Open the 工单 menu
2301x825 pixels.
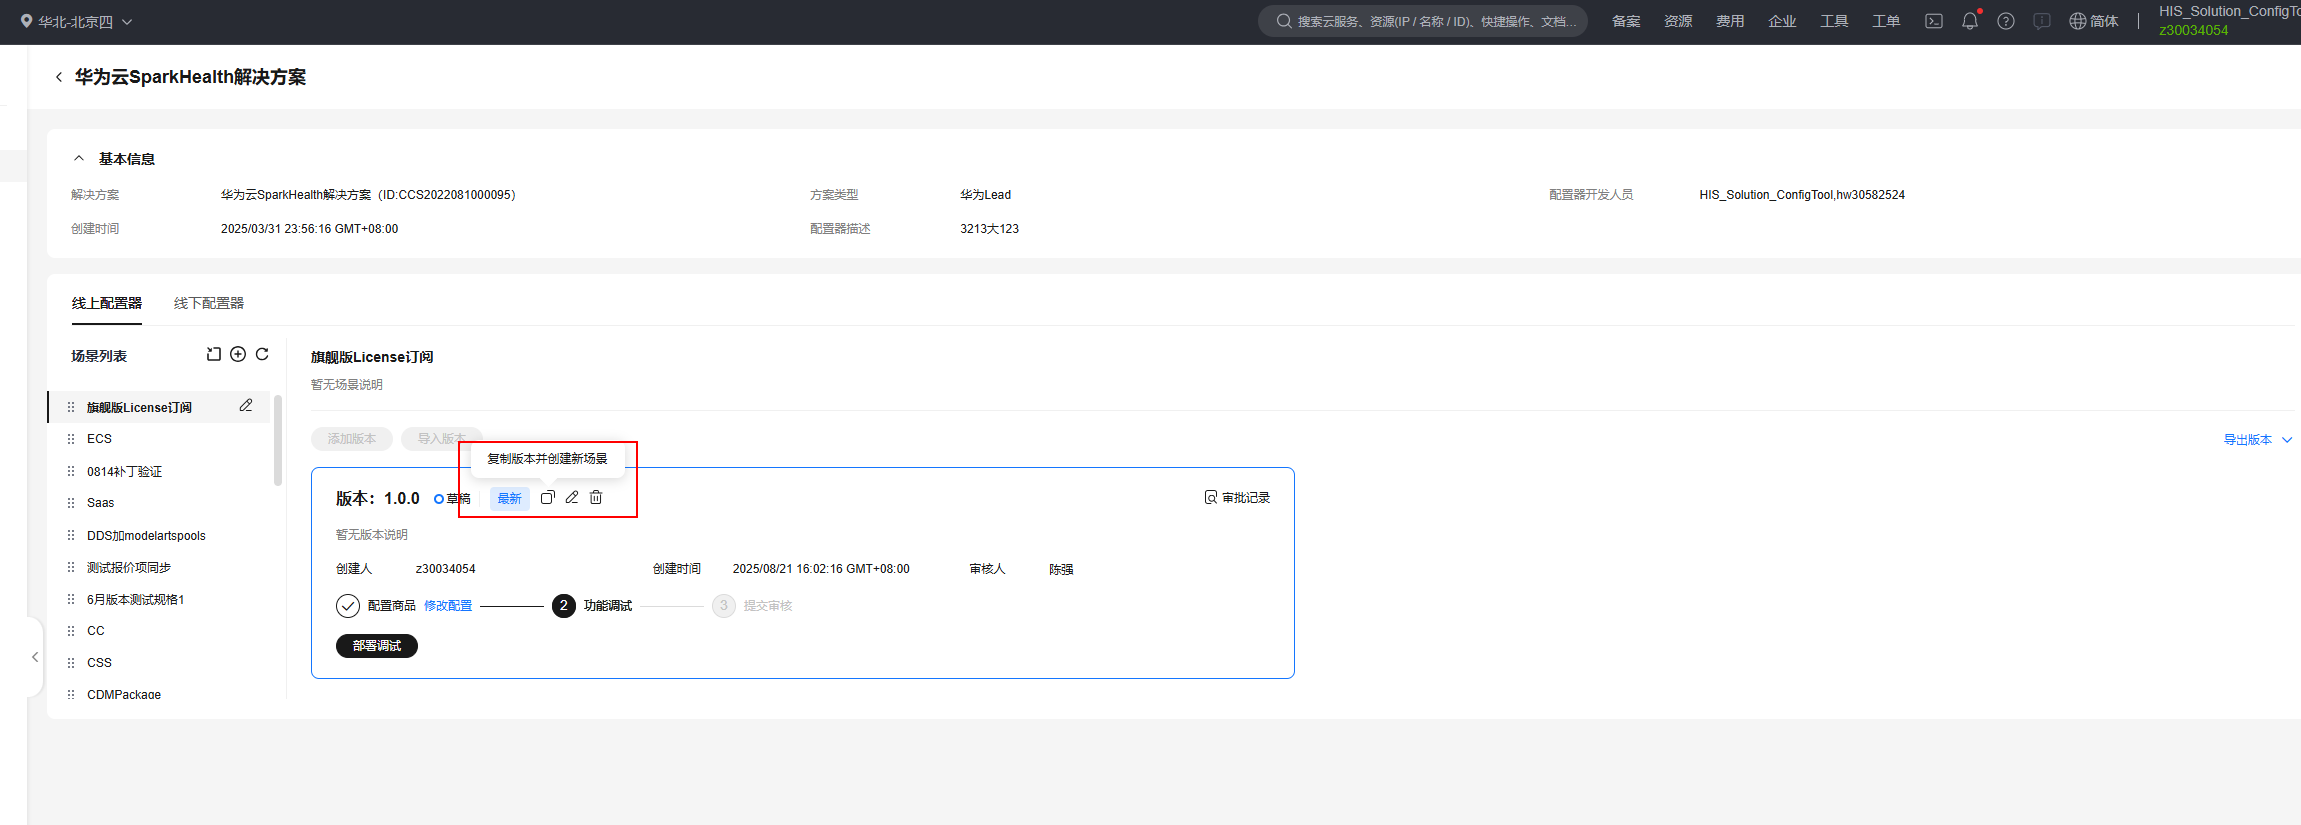(x=1886, y=21)
